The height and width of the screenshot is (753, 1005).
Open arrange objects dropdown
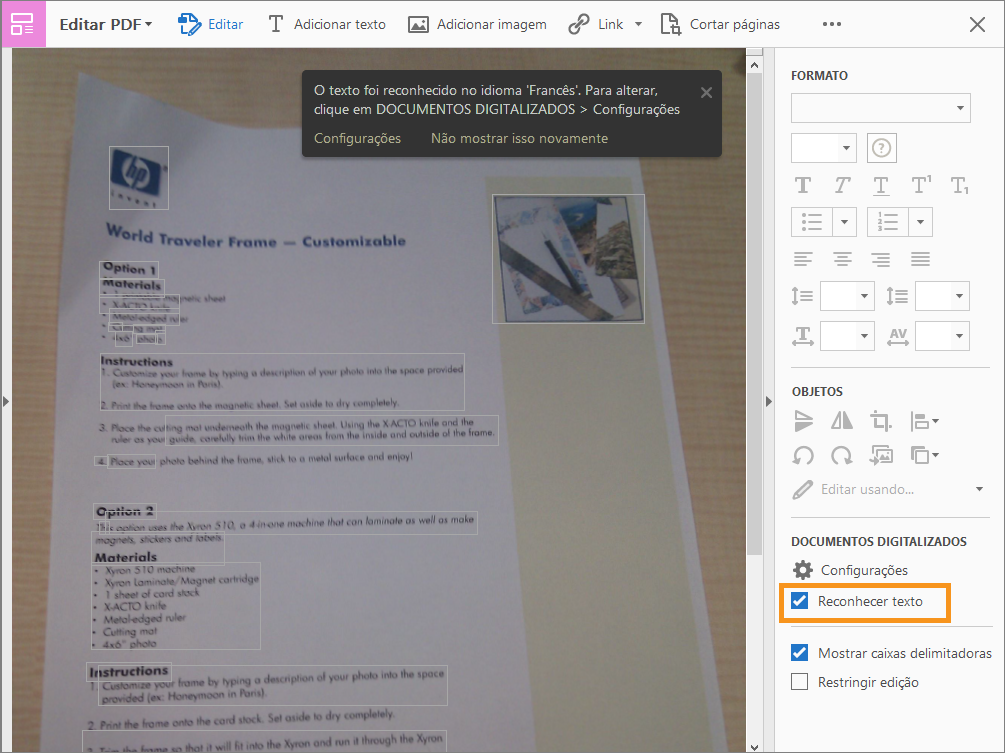coord(924,456)
